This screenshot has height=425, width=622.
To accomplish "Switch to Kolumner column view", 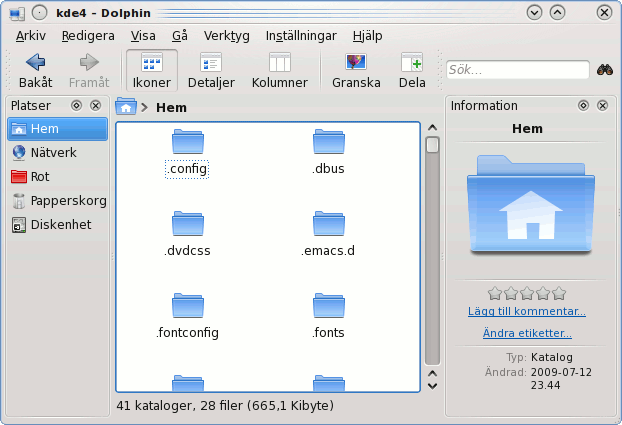I will pyautogui.click(x=279, y=70).
